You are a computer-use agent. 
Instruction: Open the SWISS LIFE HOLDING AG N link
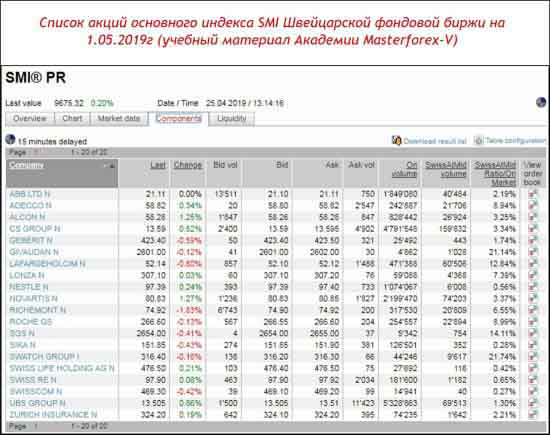[62, 368]
